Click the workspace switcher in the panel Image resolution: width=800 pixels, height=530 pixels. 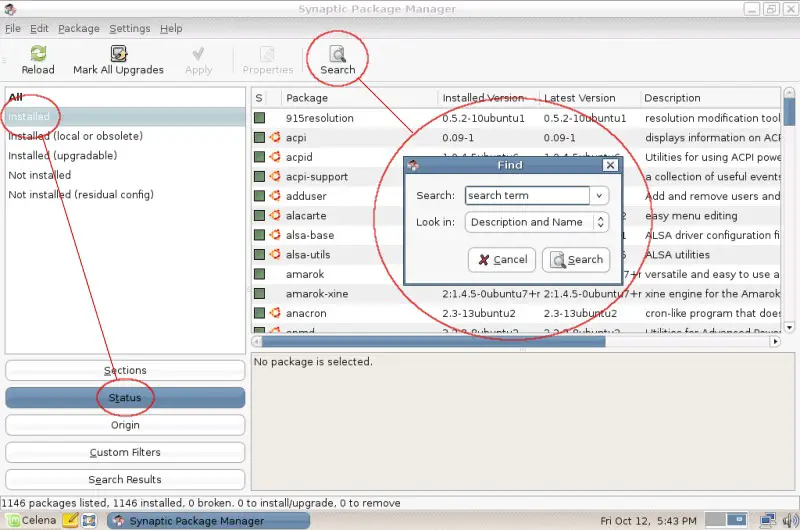[x=727, y=520]
